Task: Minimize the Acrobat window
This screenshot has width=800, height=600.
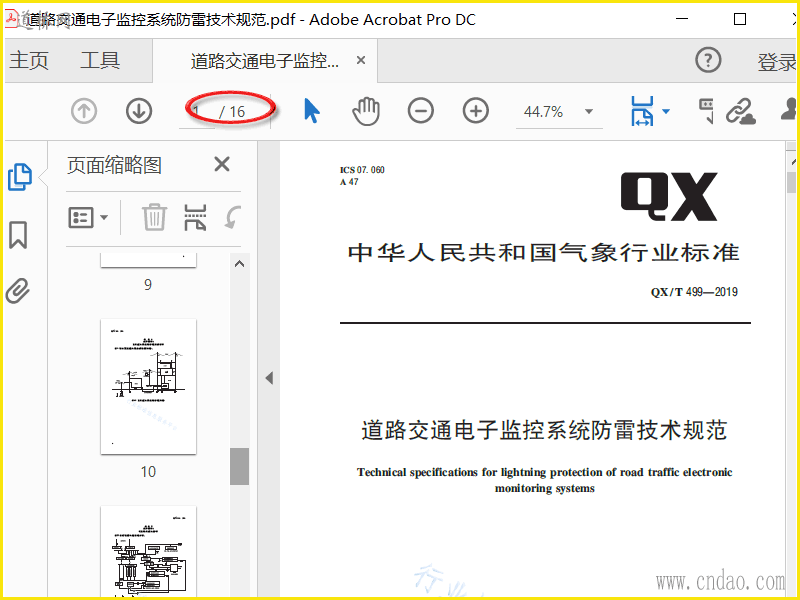Action: click(x=682, y=19)
